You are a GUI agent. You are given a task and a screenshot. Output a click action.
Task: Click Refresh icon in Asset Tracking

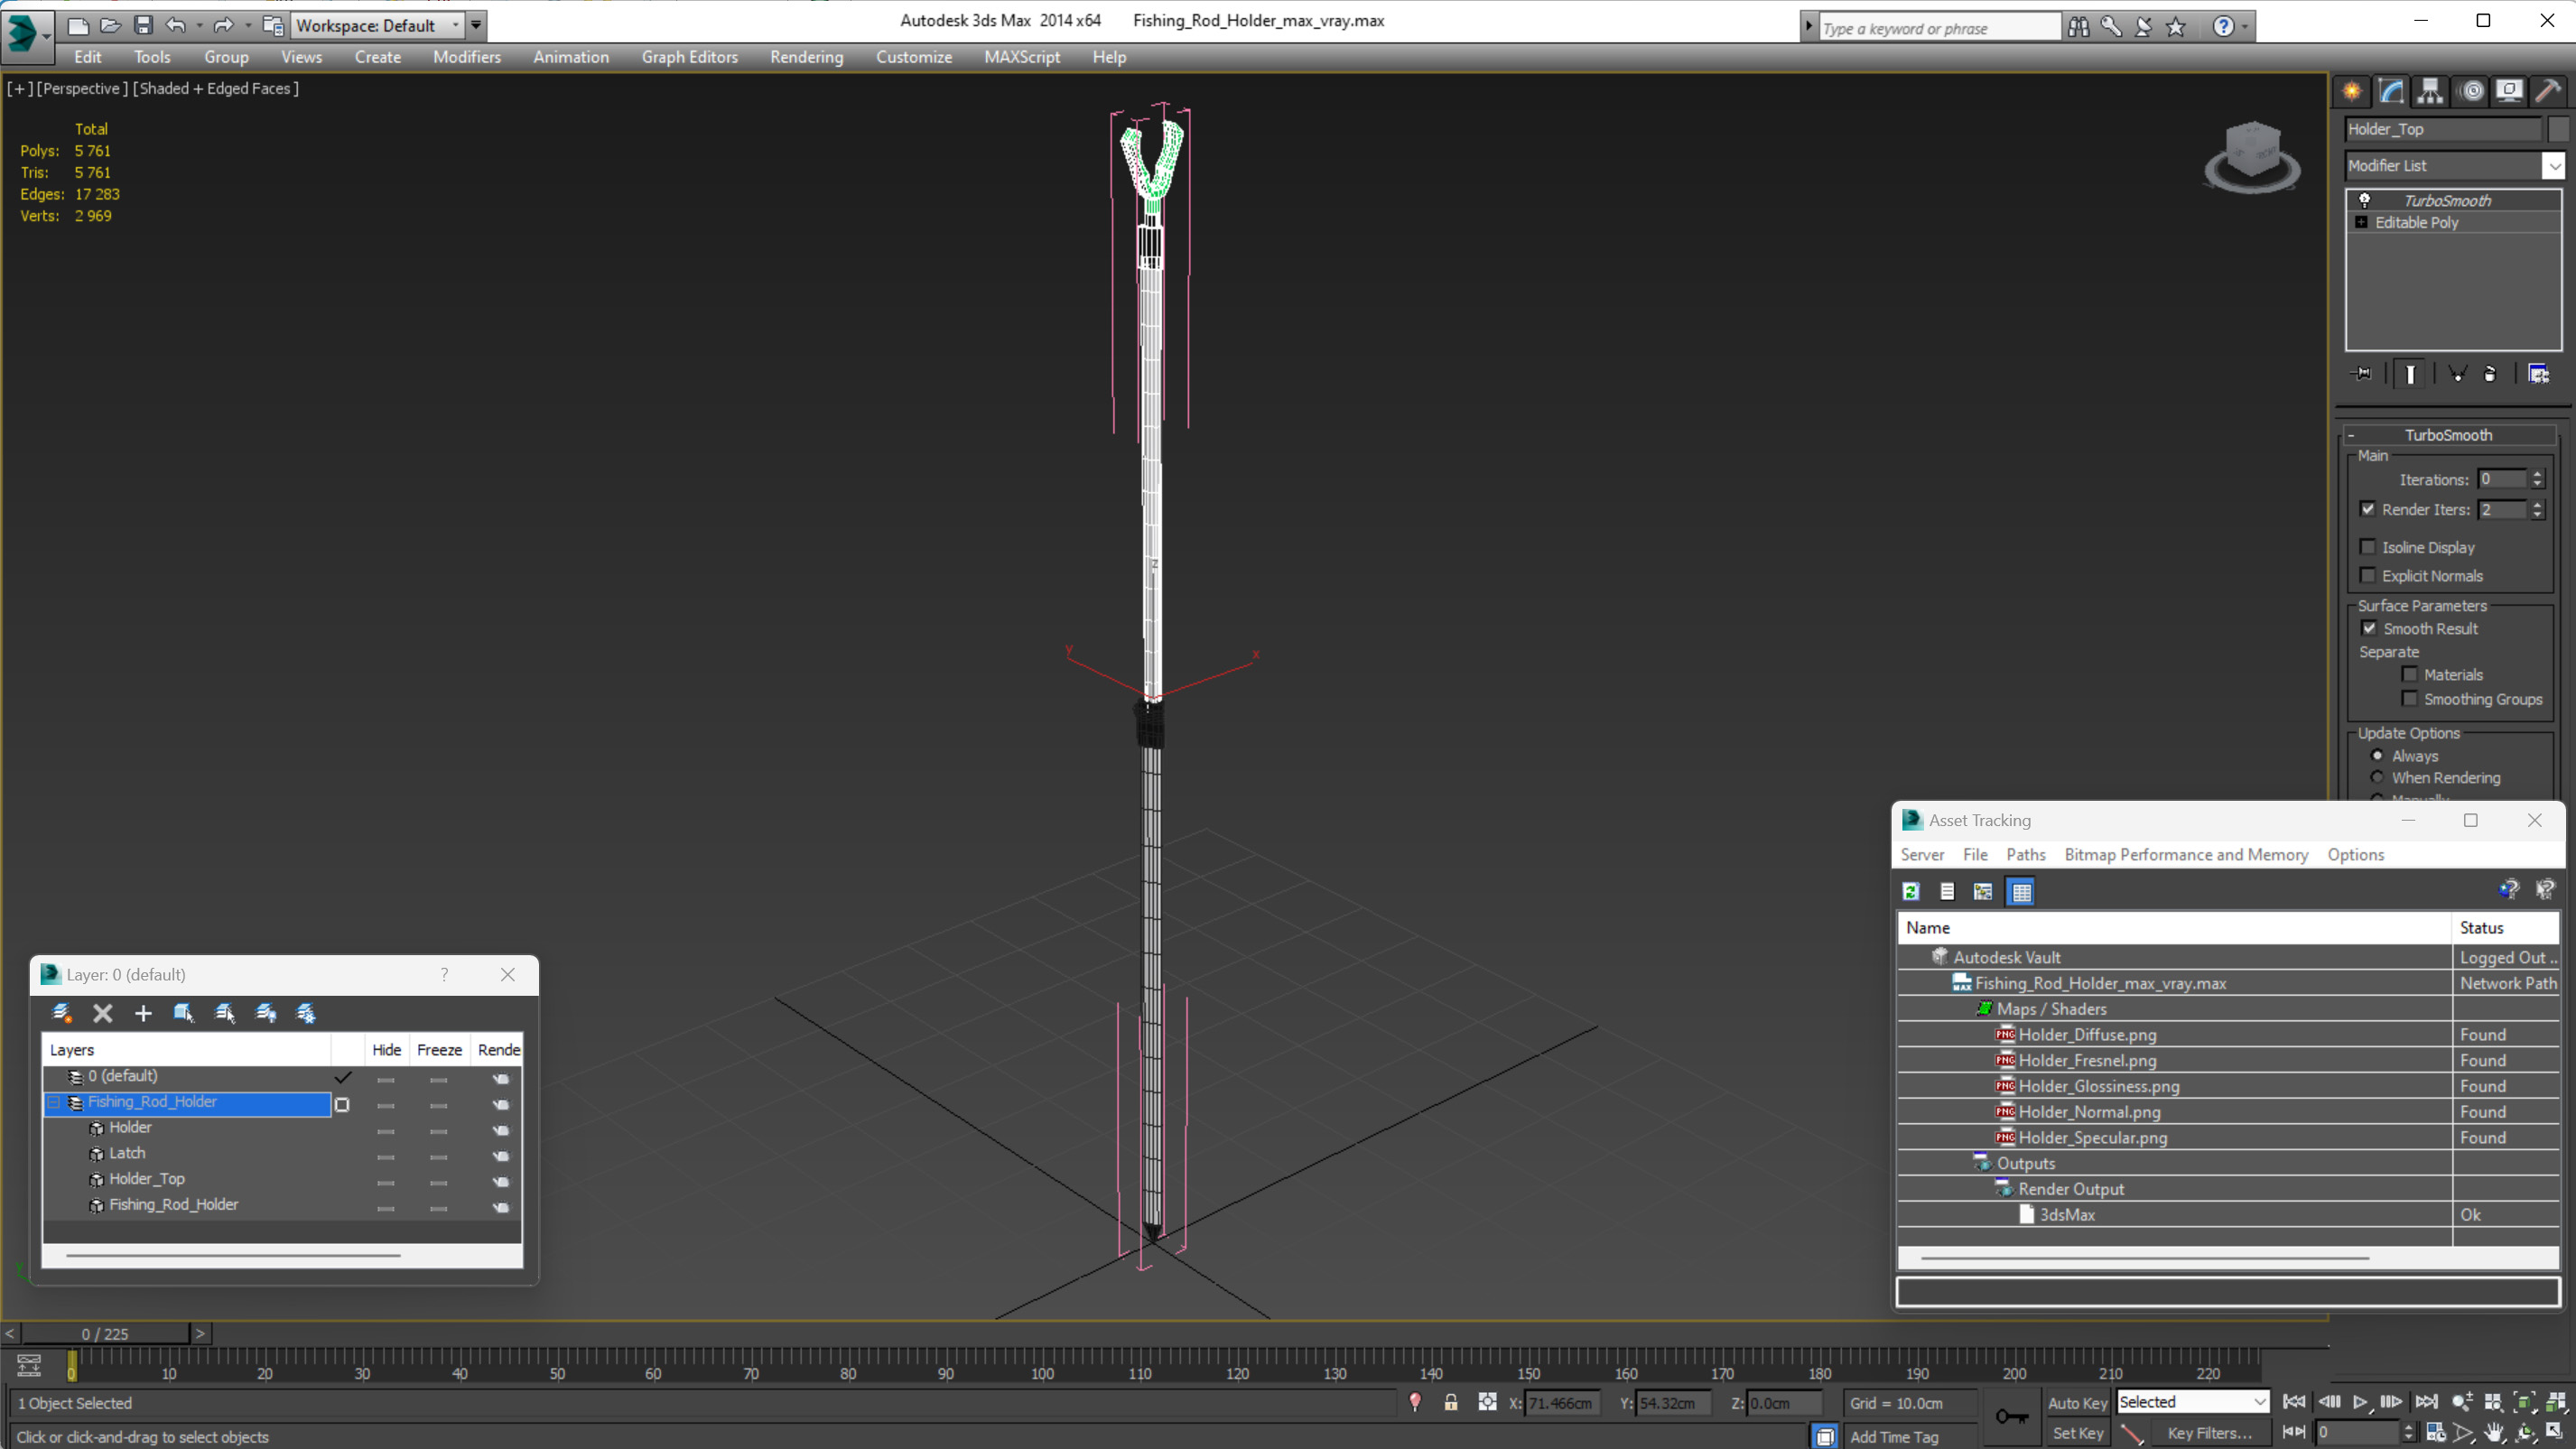click(1911, 891)
